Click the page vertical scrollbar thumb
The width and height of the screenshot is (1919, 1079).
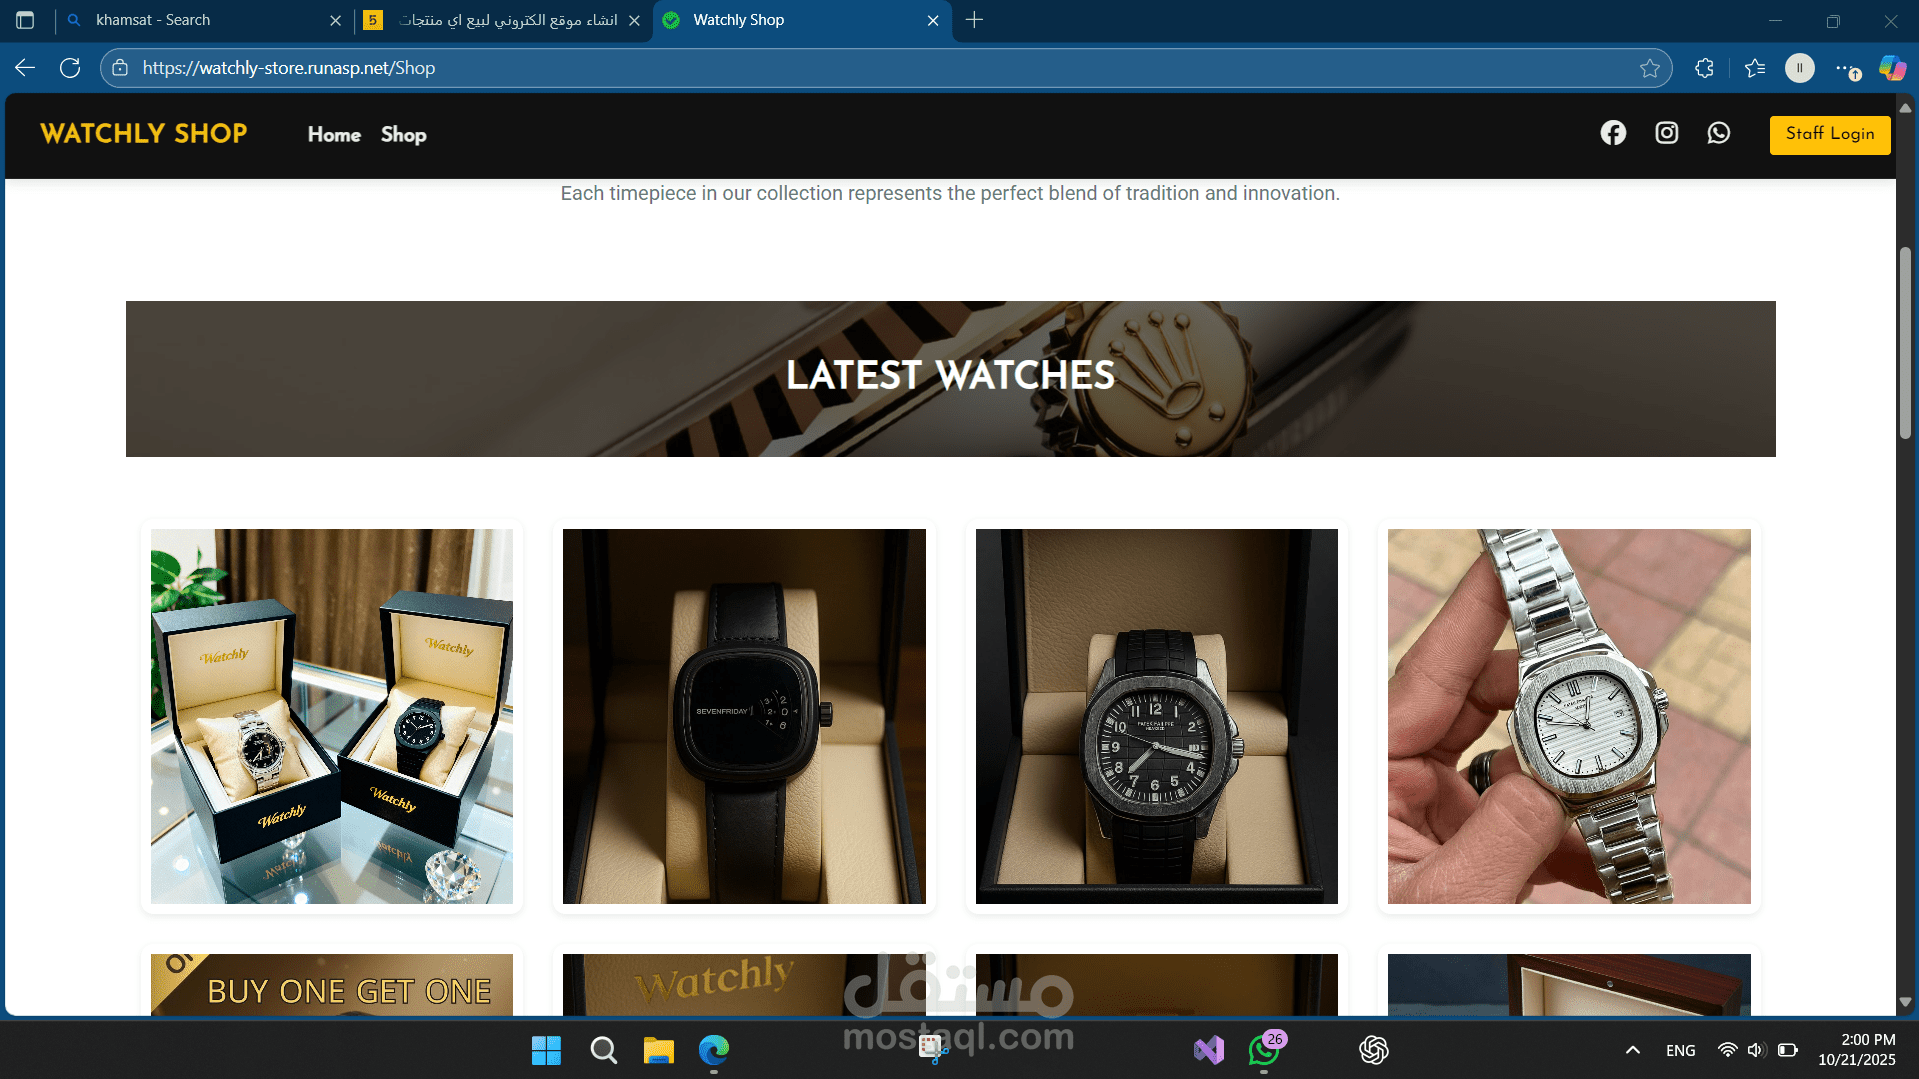pyautogui.click(x=1905, y=342)
